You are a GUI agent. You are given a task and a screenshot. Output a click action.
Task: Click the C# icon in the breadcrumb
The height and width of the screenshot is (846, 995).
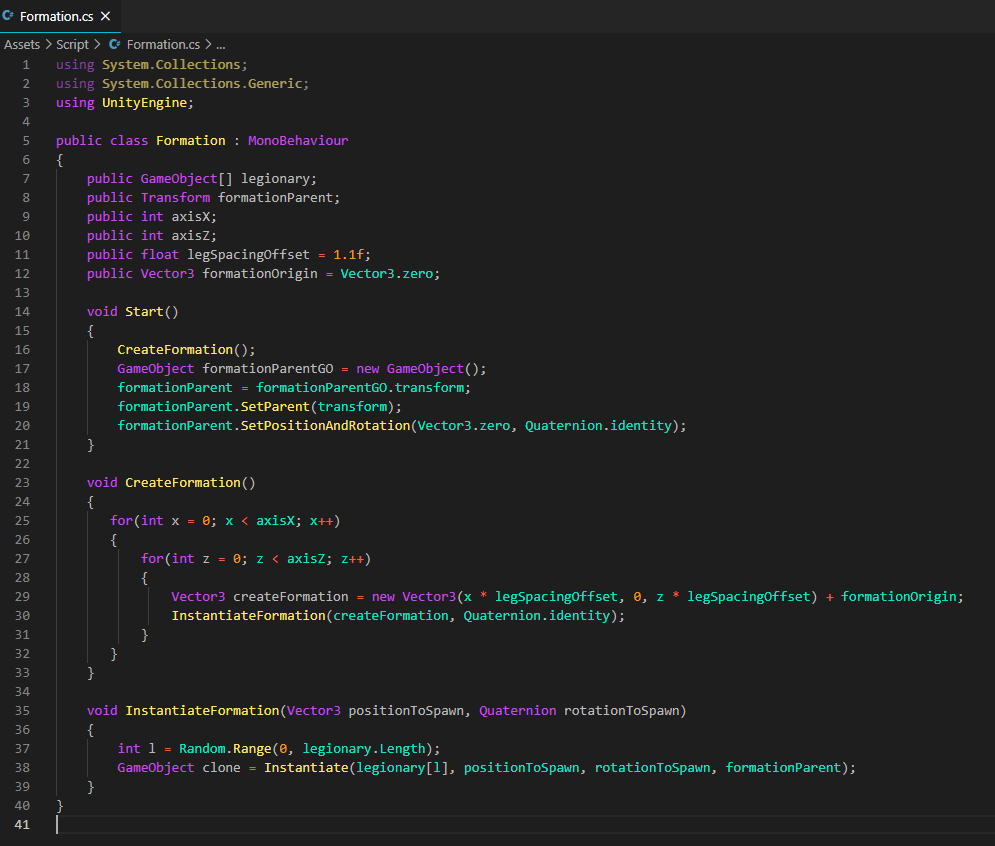(x=114, y=44)
